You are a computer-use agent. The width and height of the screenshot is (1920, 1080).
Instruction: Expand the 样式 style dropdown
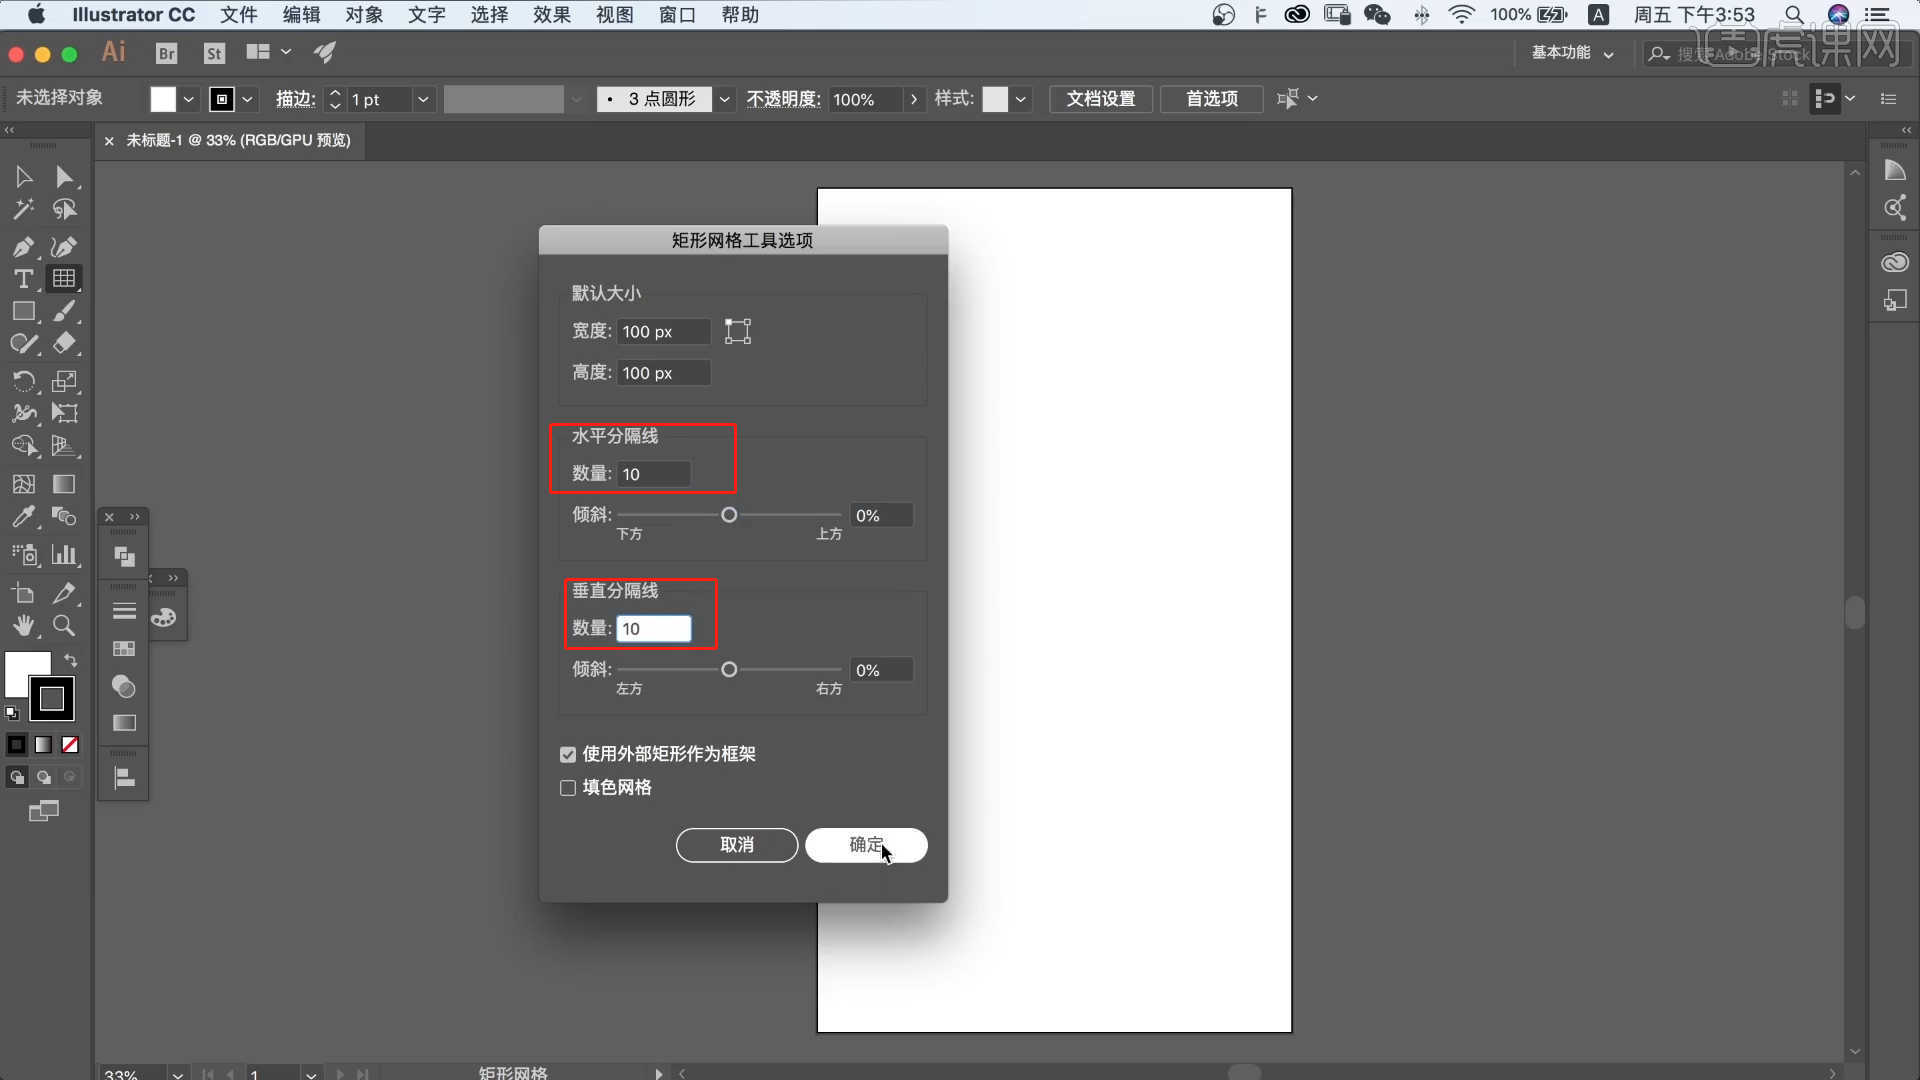(1020, 99)
